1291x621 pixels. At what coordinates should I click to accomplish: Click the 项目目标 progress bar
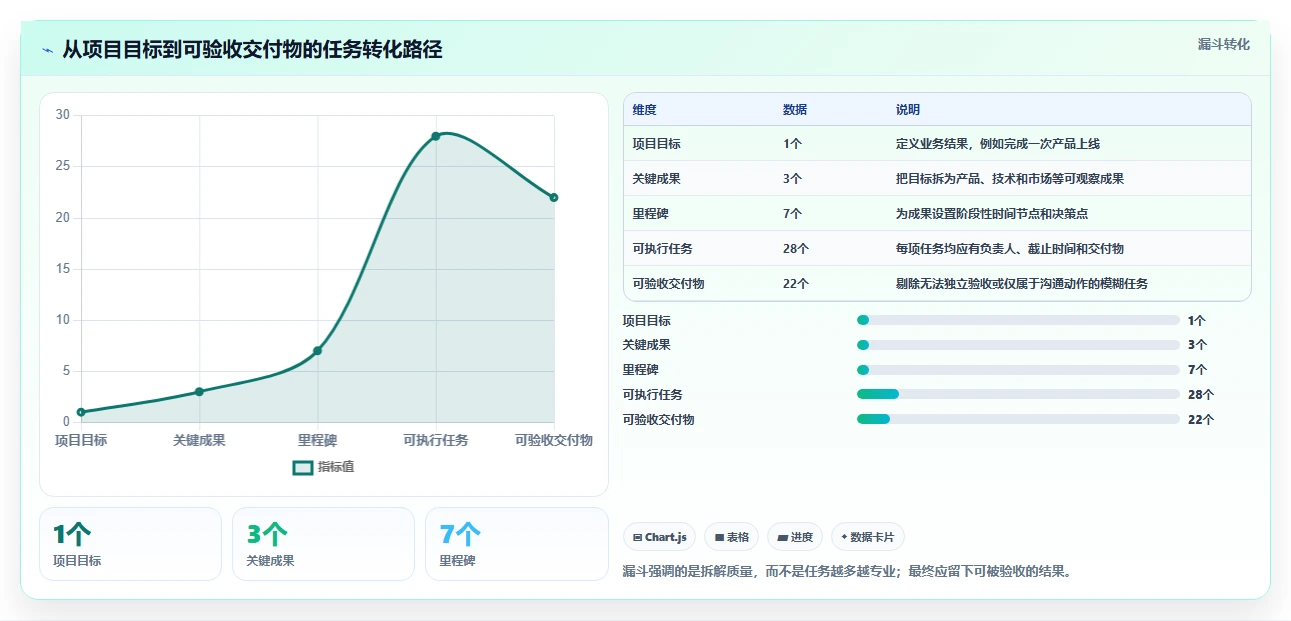coord(1018,320)
